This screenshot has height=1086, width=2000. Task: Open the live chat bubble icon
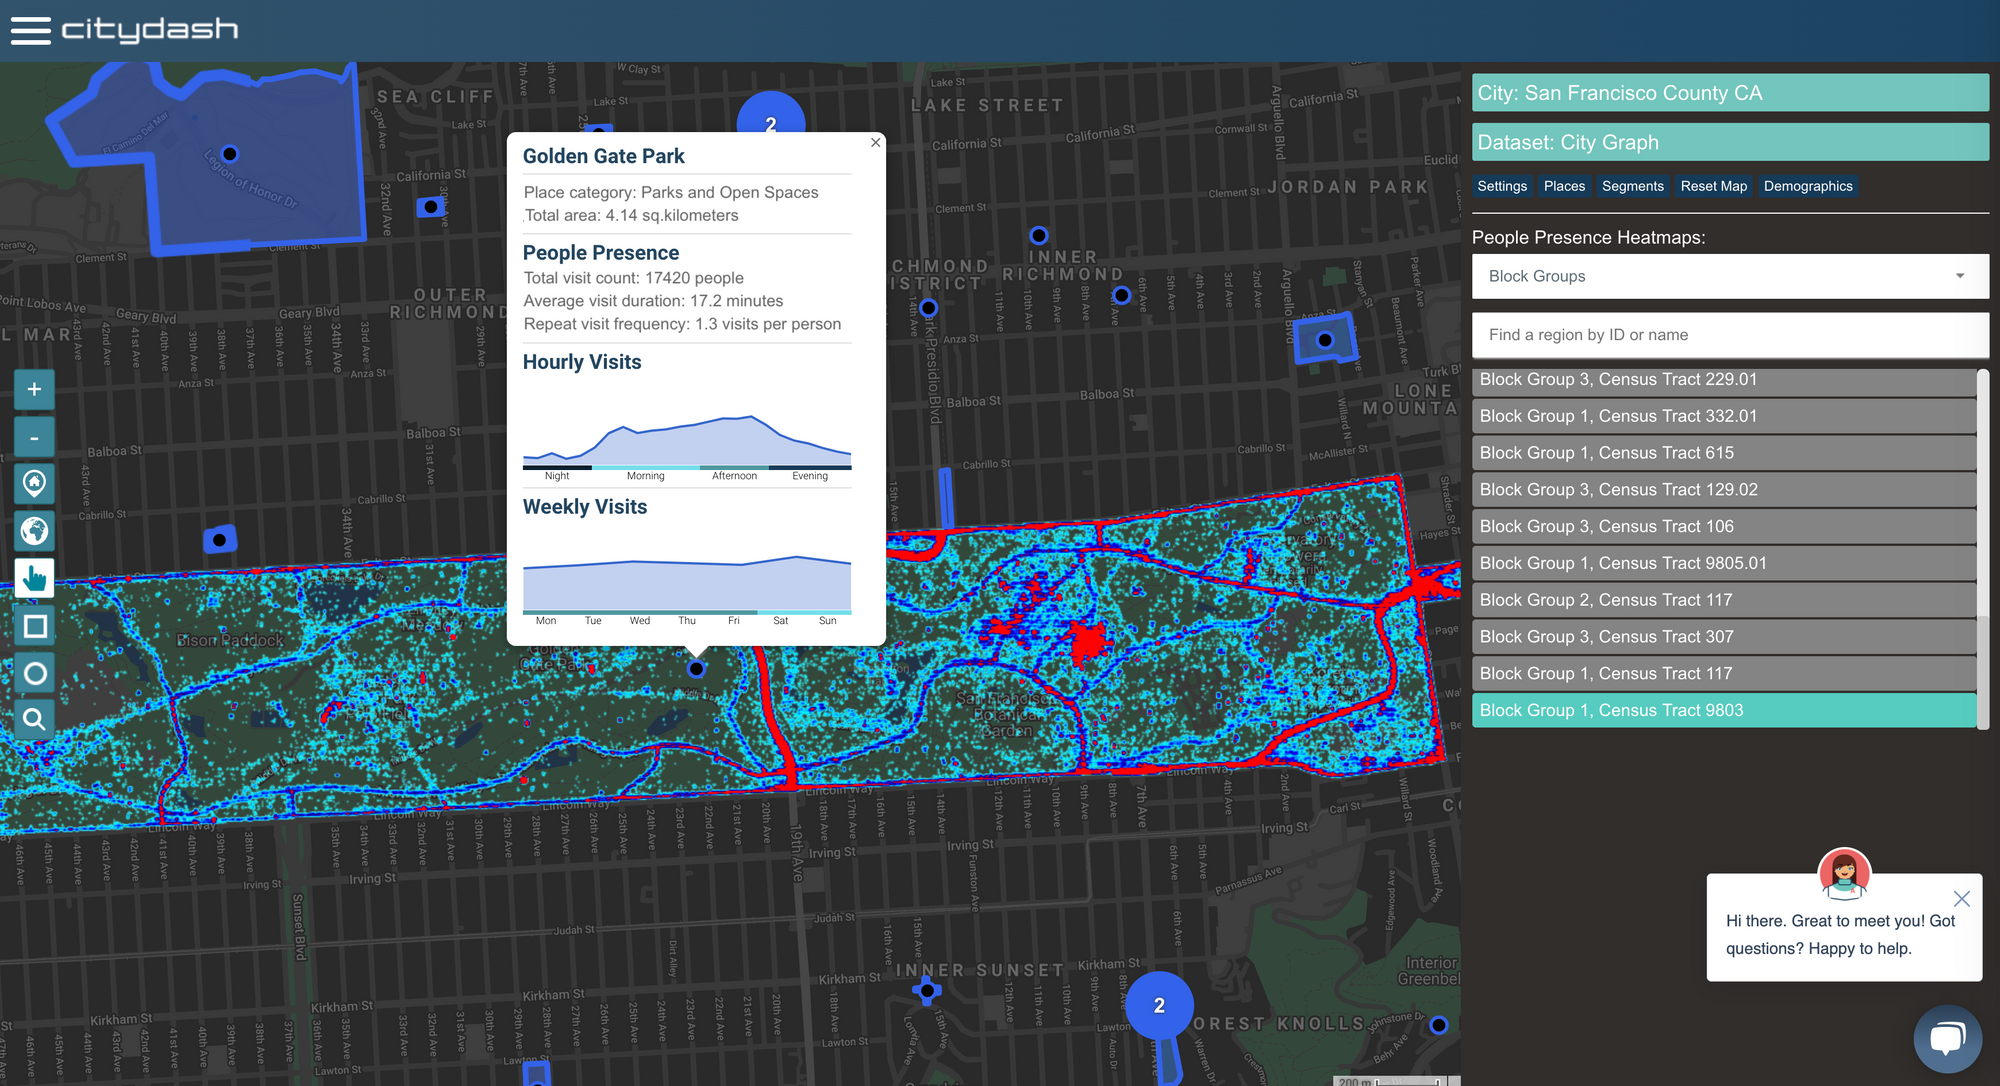coord(1946,1038)
